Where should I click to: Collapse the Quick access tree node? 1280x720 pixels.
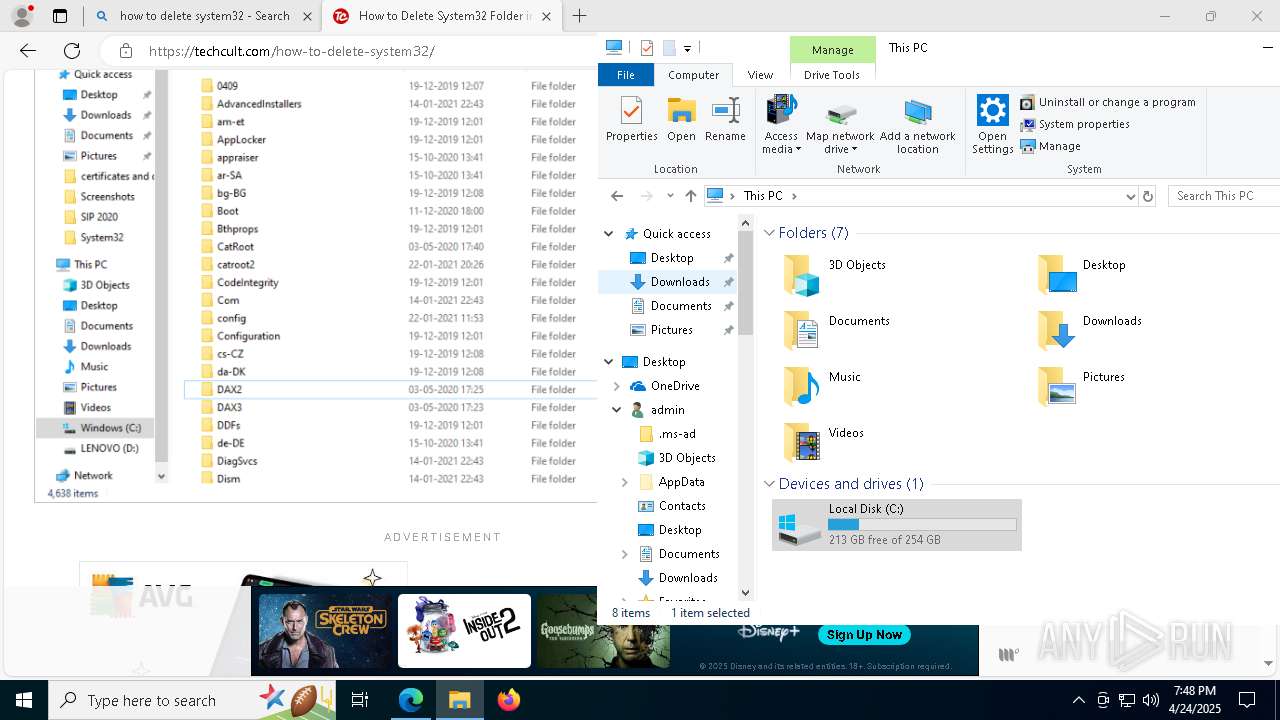[609, 234]
